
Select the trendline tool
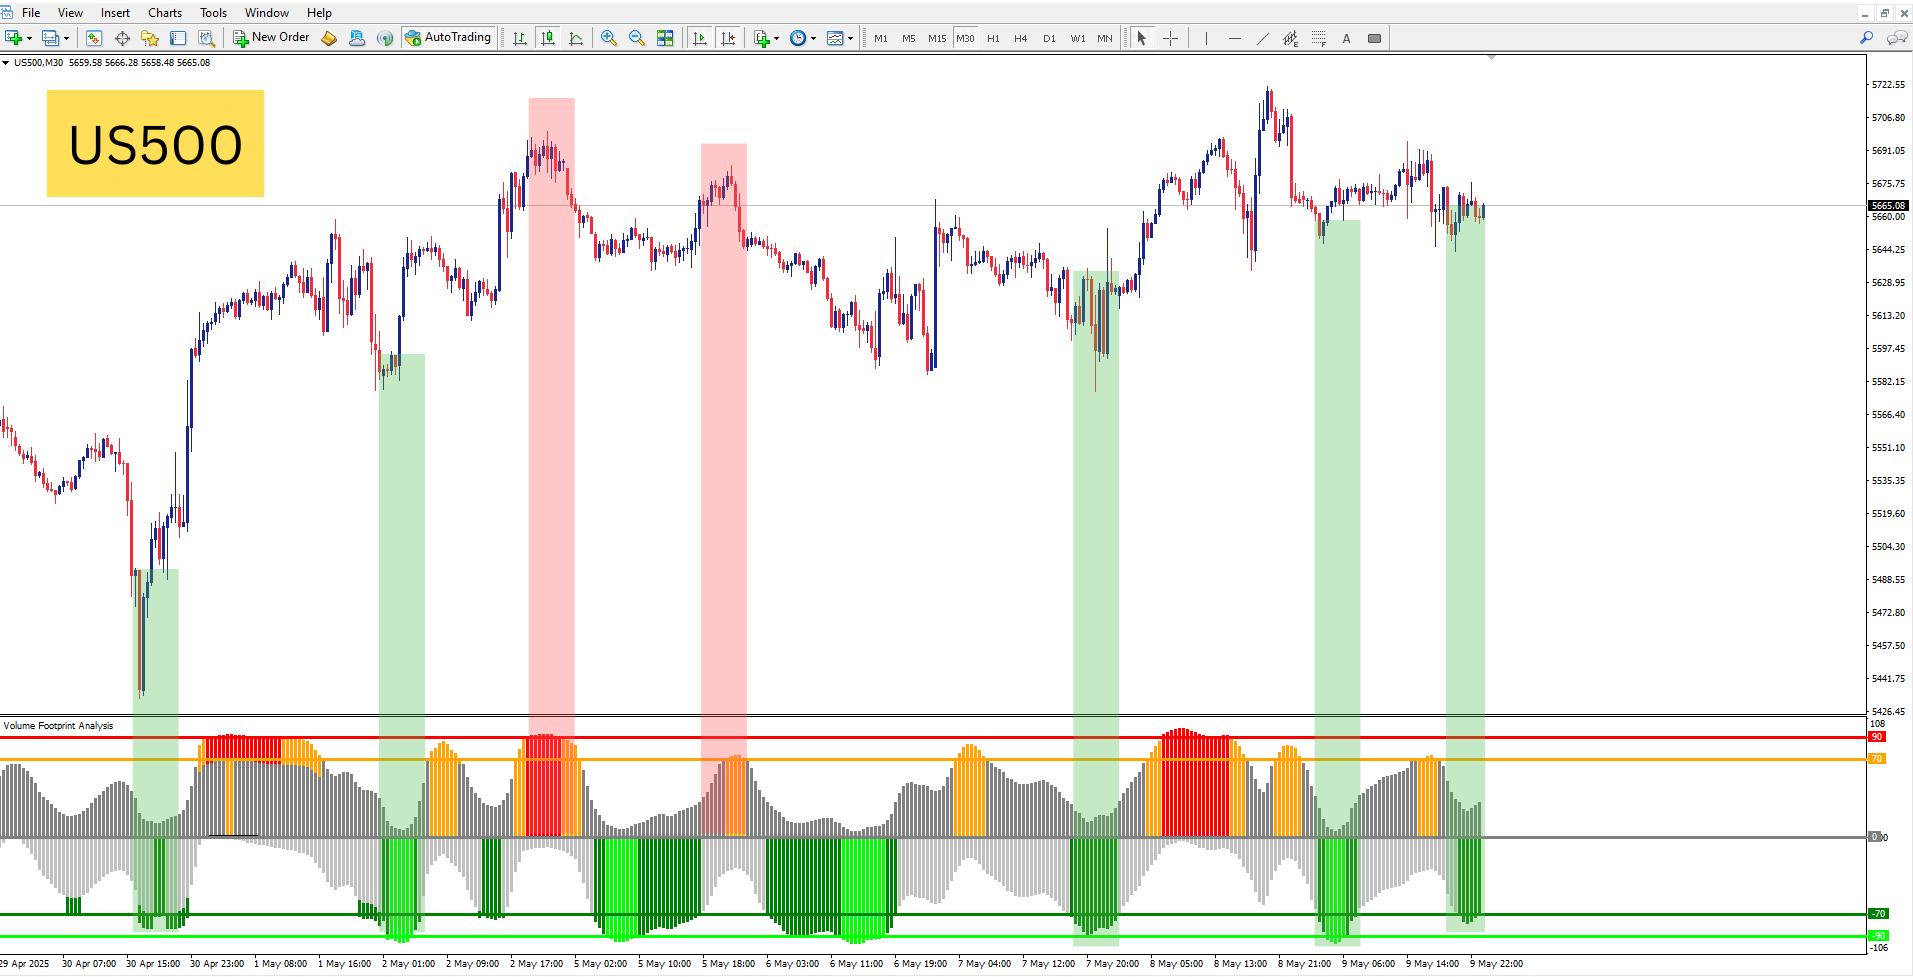click(1263, 38)
